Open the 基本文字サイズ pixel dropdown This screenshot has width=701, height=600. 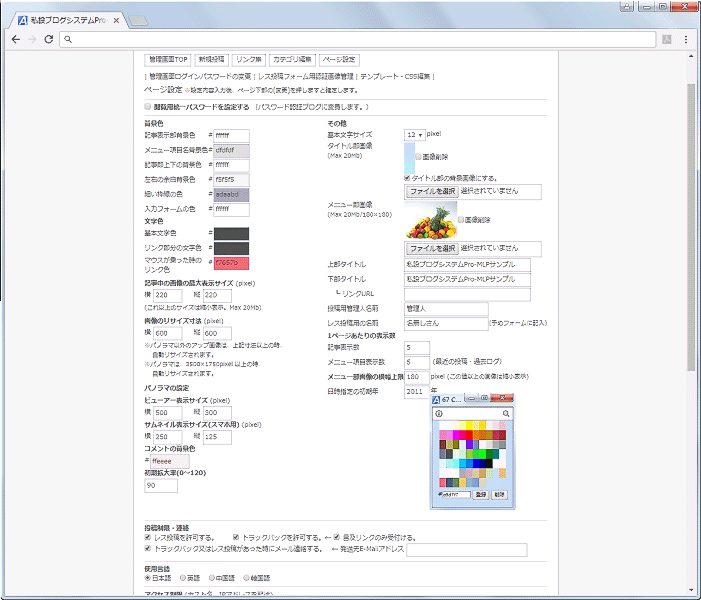[414, 134]
